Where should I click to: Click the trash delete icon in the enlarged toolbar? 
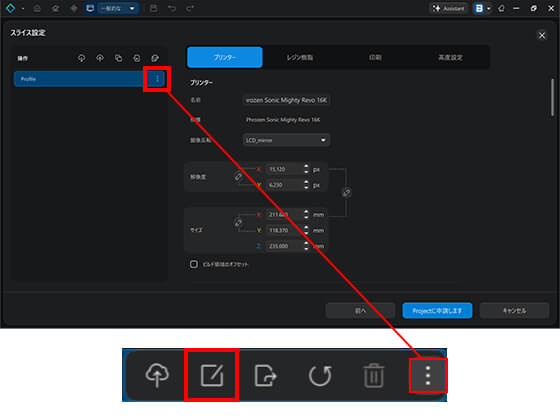coord(374,375)
